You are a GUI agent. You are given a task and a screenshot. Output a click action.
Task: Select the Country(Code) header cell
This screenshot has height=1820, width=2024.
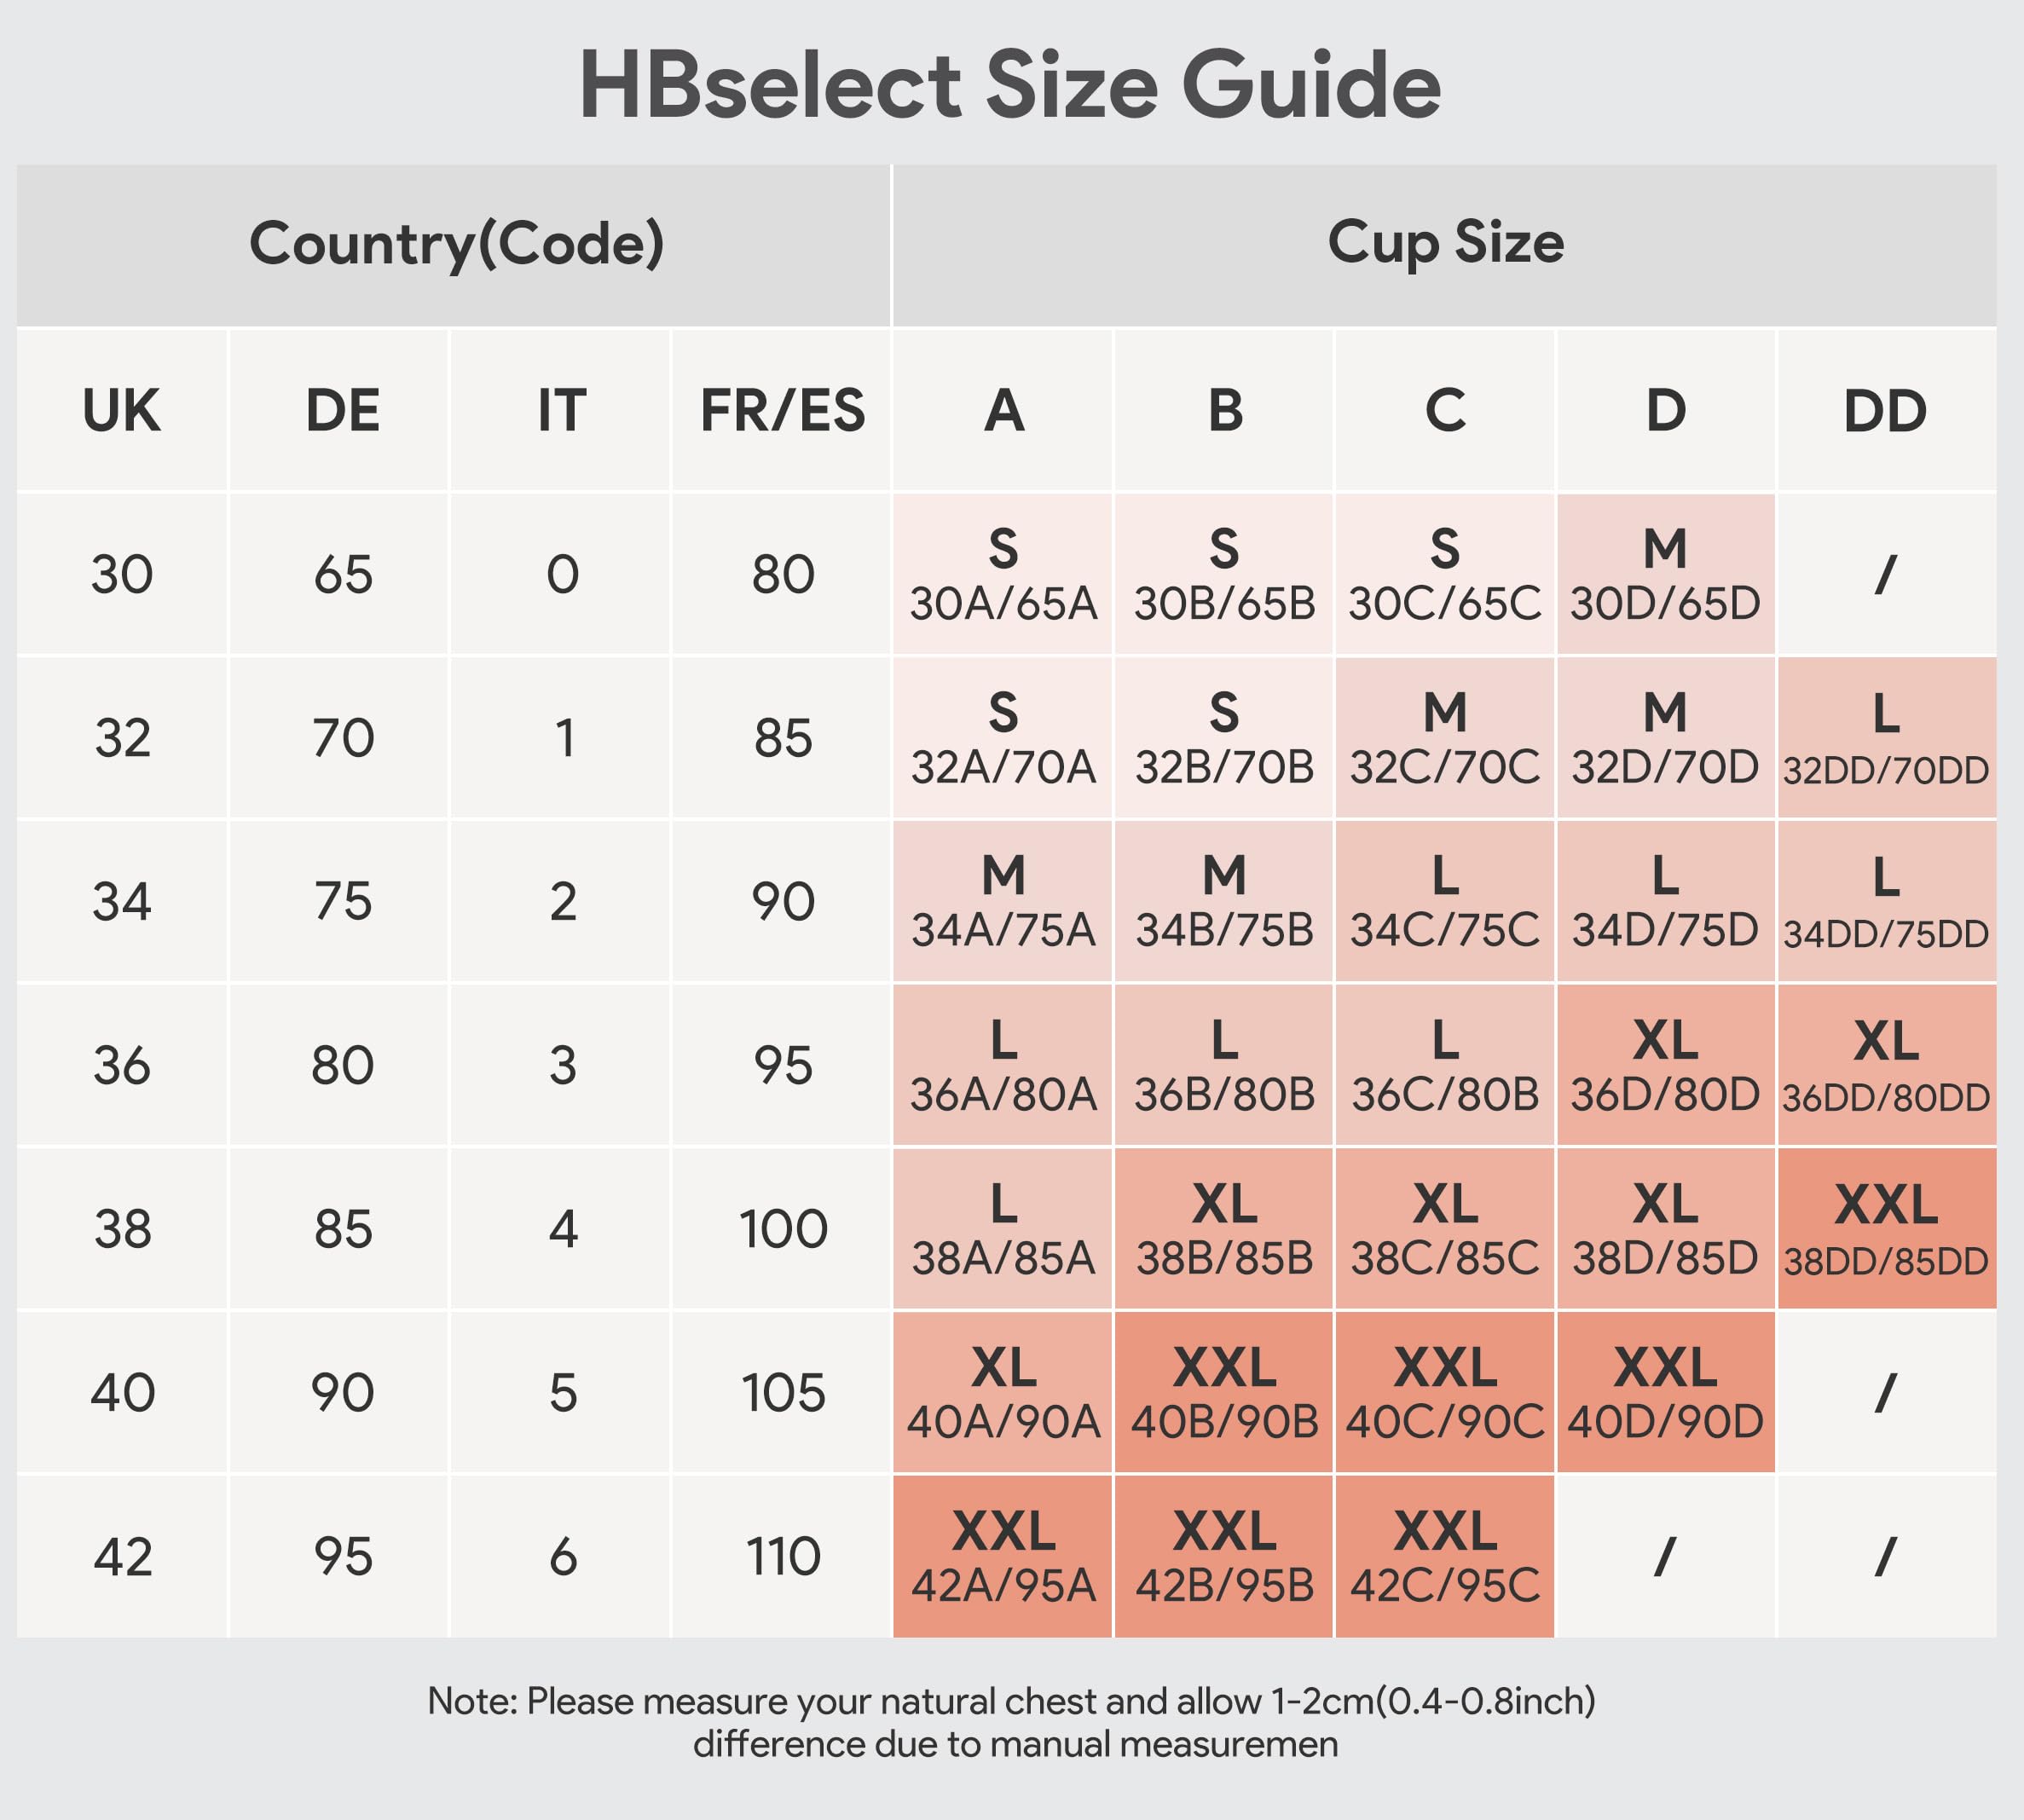(x=456, y=244)
